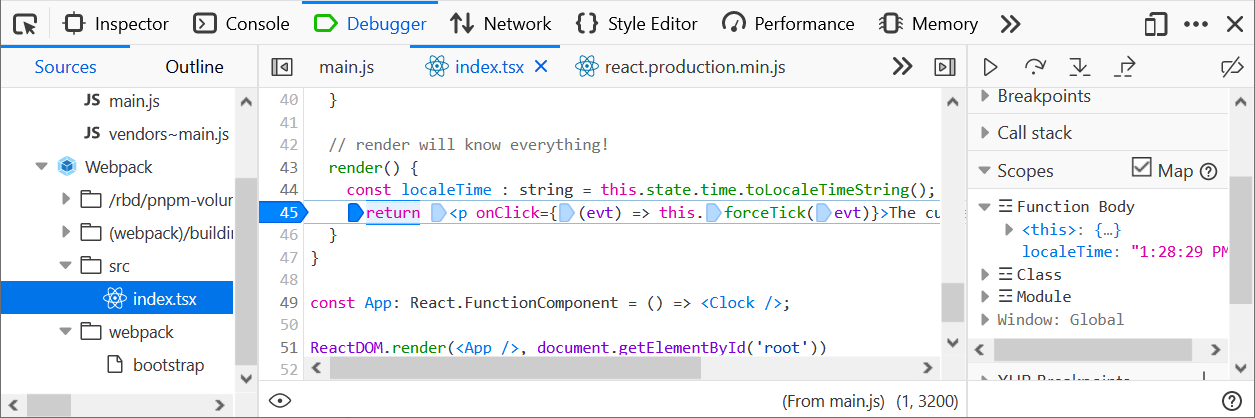The height and width of the screenshot is (418, 1255).
Task: Uncheck the Map scopes checkbox
Action: point(1141,168)
